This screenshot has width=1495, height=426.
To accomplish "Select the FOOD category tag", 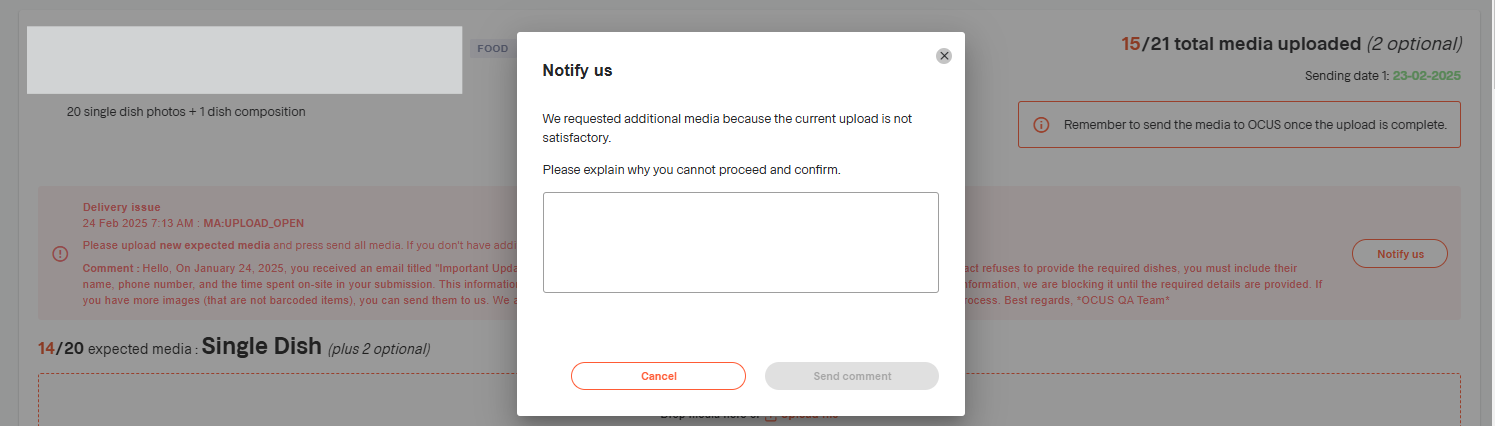I will (492, 48).
